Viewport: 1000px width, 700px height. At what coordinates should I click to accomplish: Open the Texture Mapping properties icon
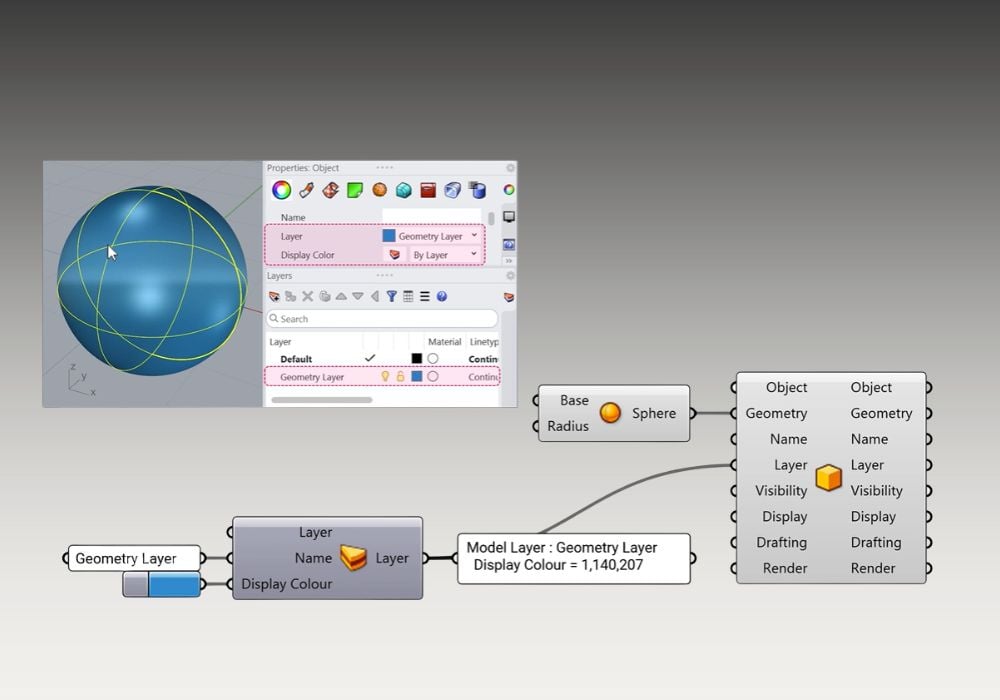pyautogui.click(x=330, y=190)
